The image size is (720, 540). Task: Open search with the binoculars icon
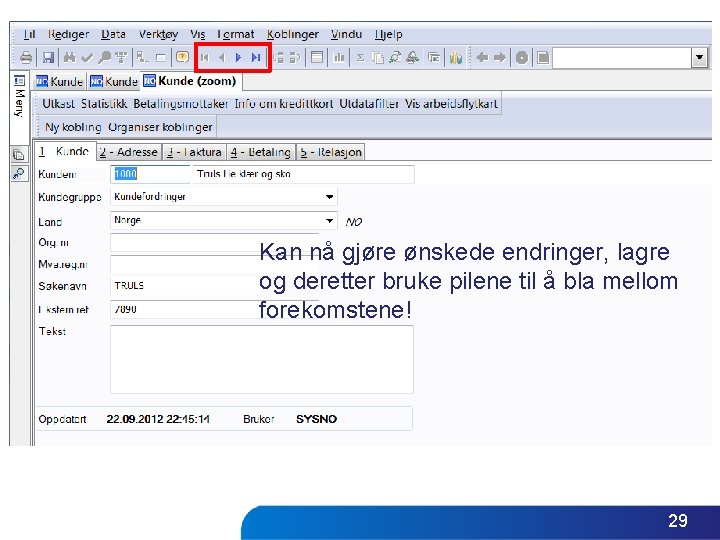(x=69, y=57)
